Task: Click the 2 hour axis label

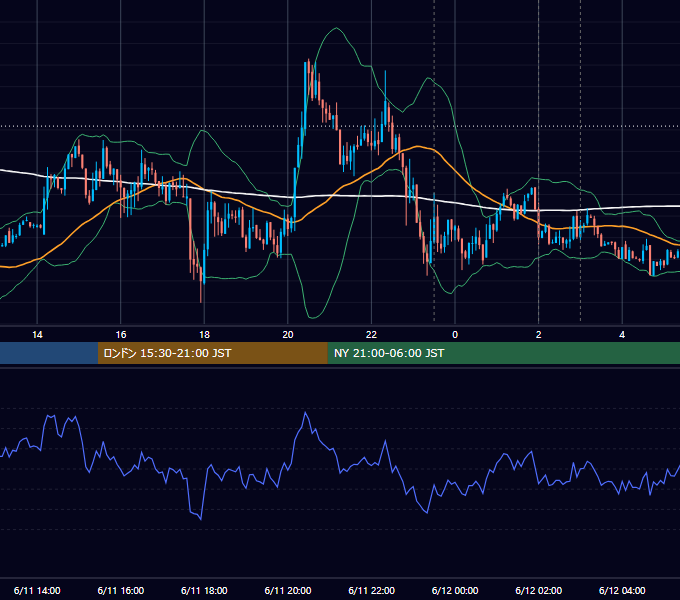Action: pyautogui.click(x=539, y=335)
